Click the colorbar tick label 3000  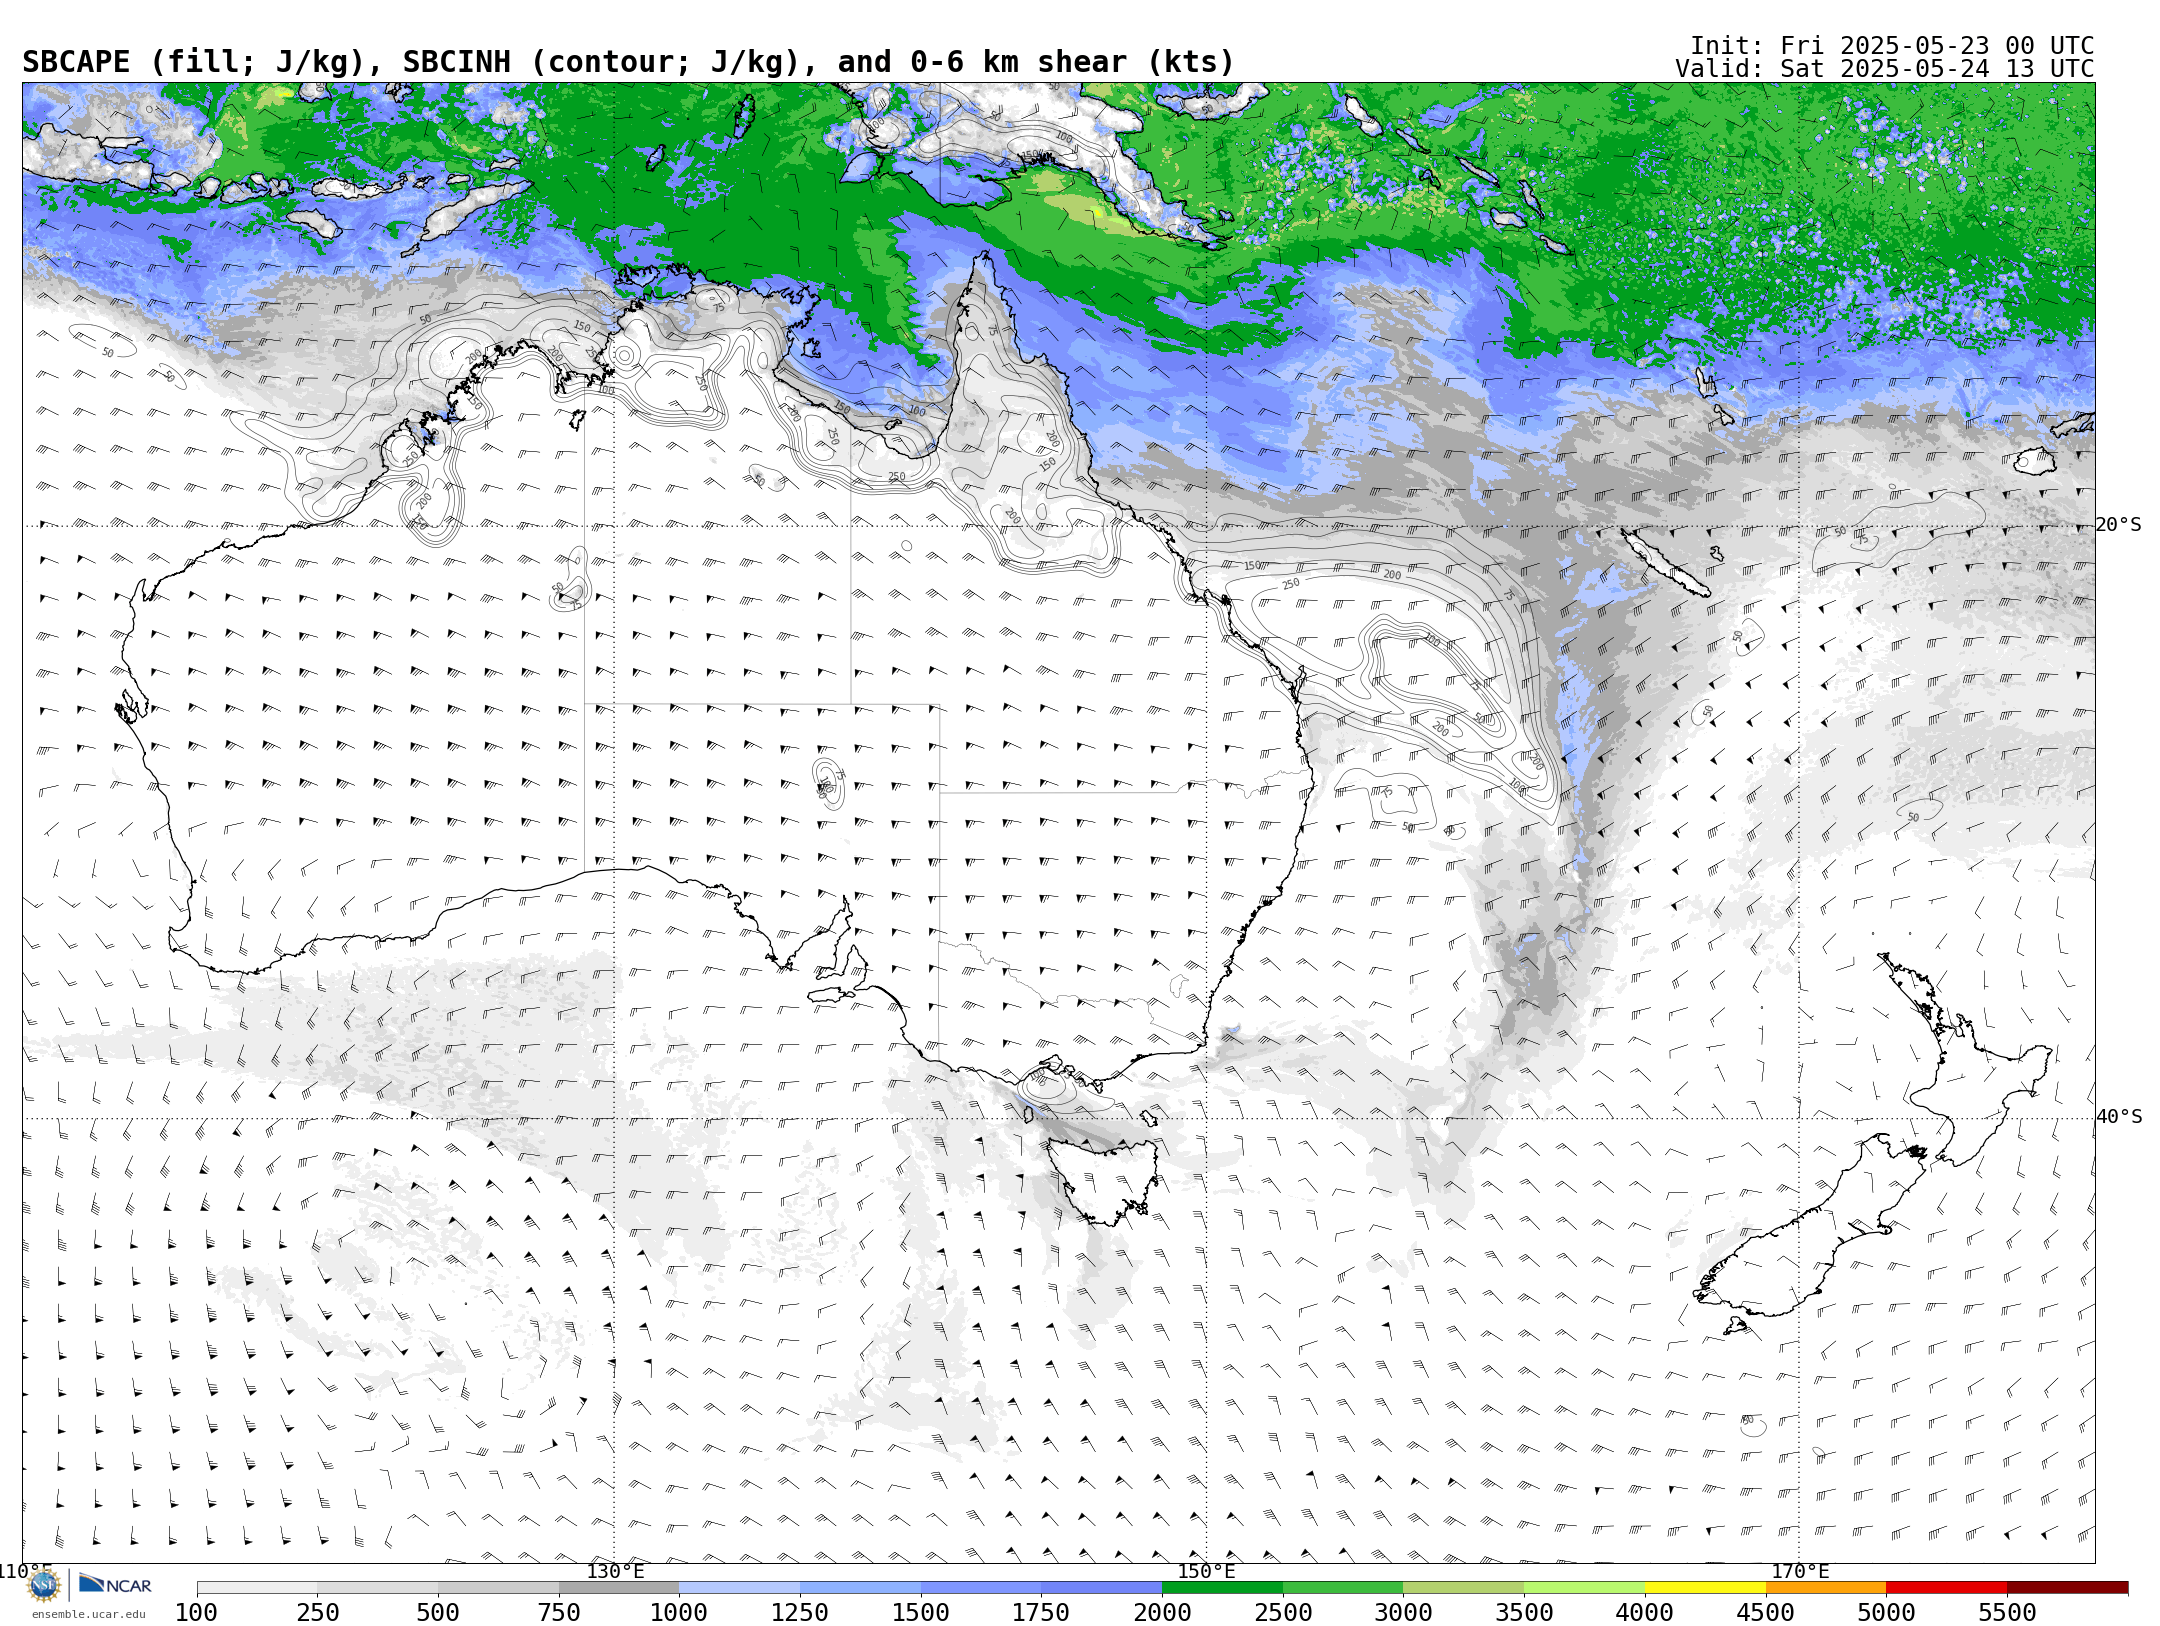(x=1403, y=1613)
